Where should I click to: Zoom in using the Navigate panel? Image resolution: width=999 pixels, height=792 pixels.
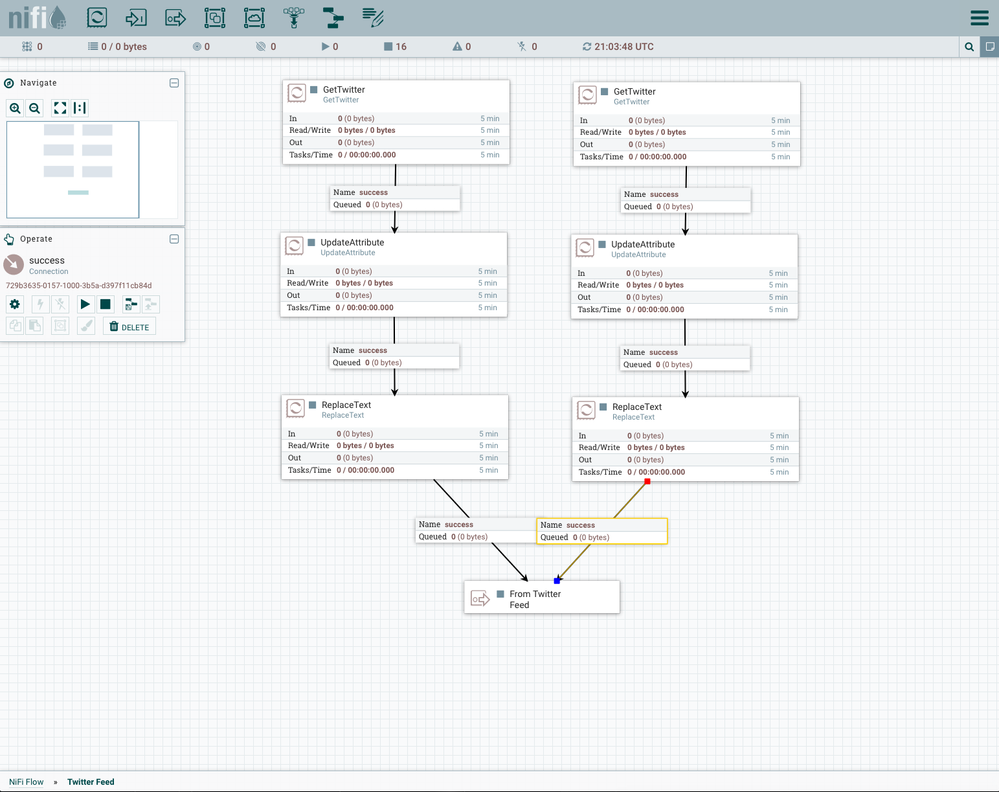point(15,108)
